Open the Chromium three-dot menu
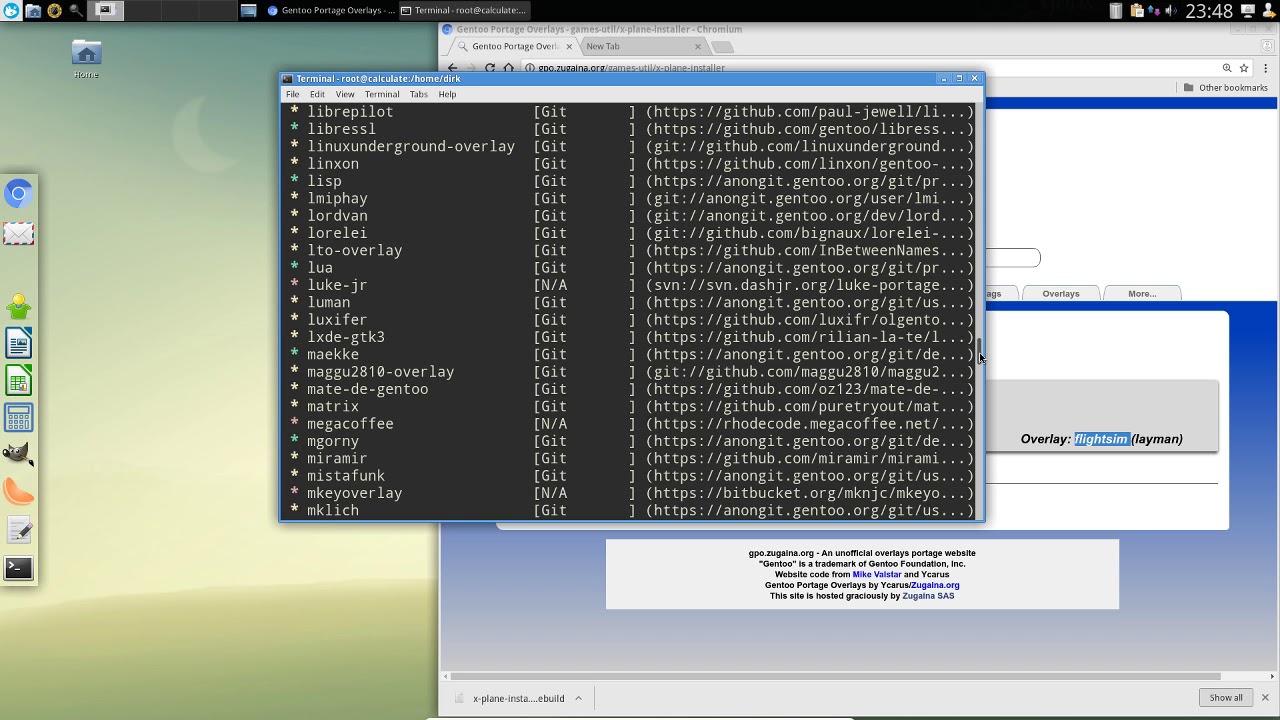The width and height of the screenshot is (1280, 720). (x=1266, y=68)
